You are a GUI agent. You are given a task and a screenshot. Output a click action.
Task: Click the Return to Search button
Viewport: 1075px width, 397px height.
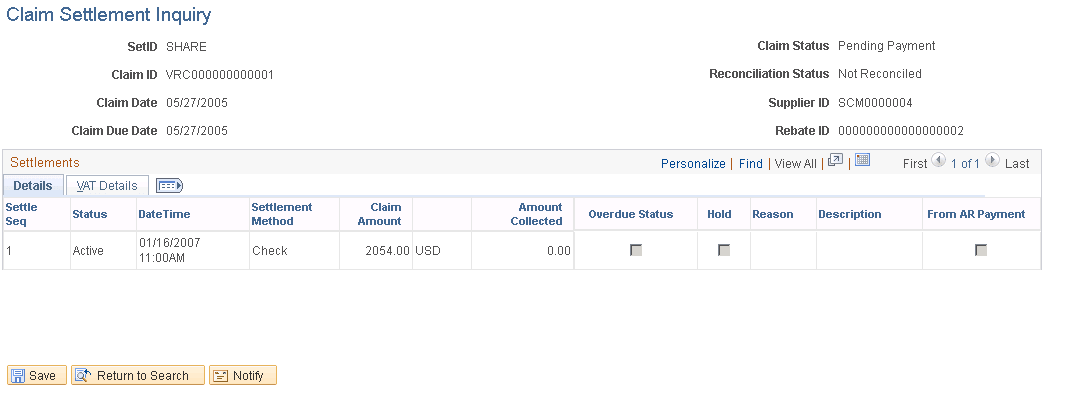tap(138, 376)
